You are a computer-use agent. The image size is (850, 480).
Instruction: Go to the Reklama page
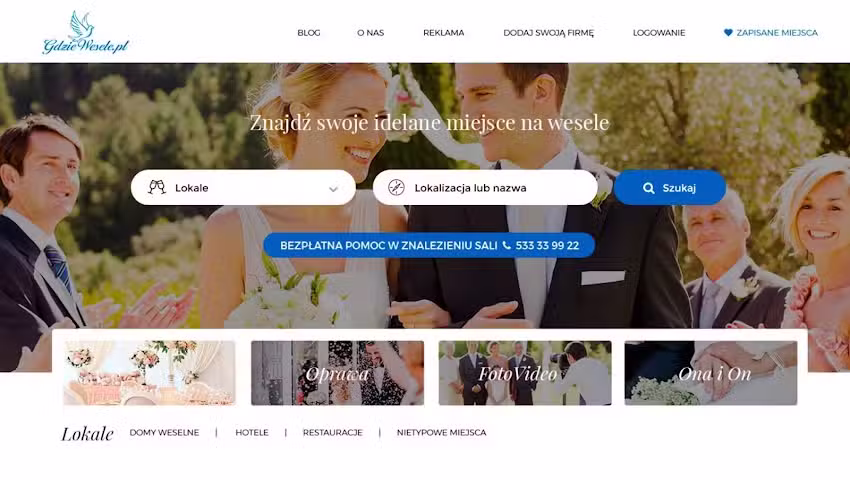443,33
